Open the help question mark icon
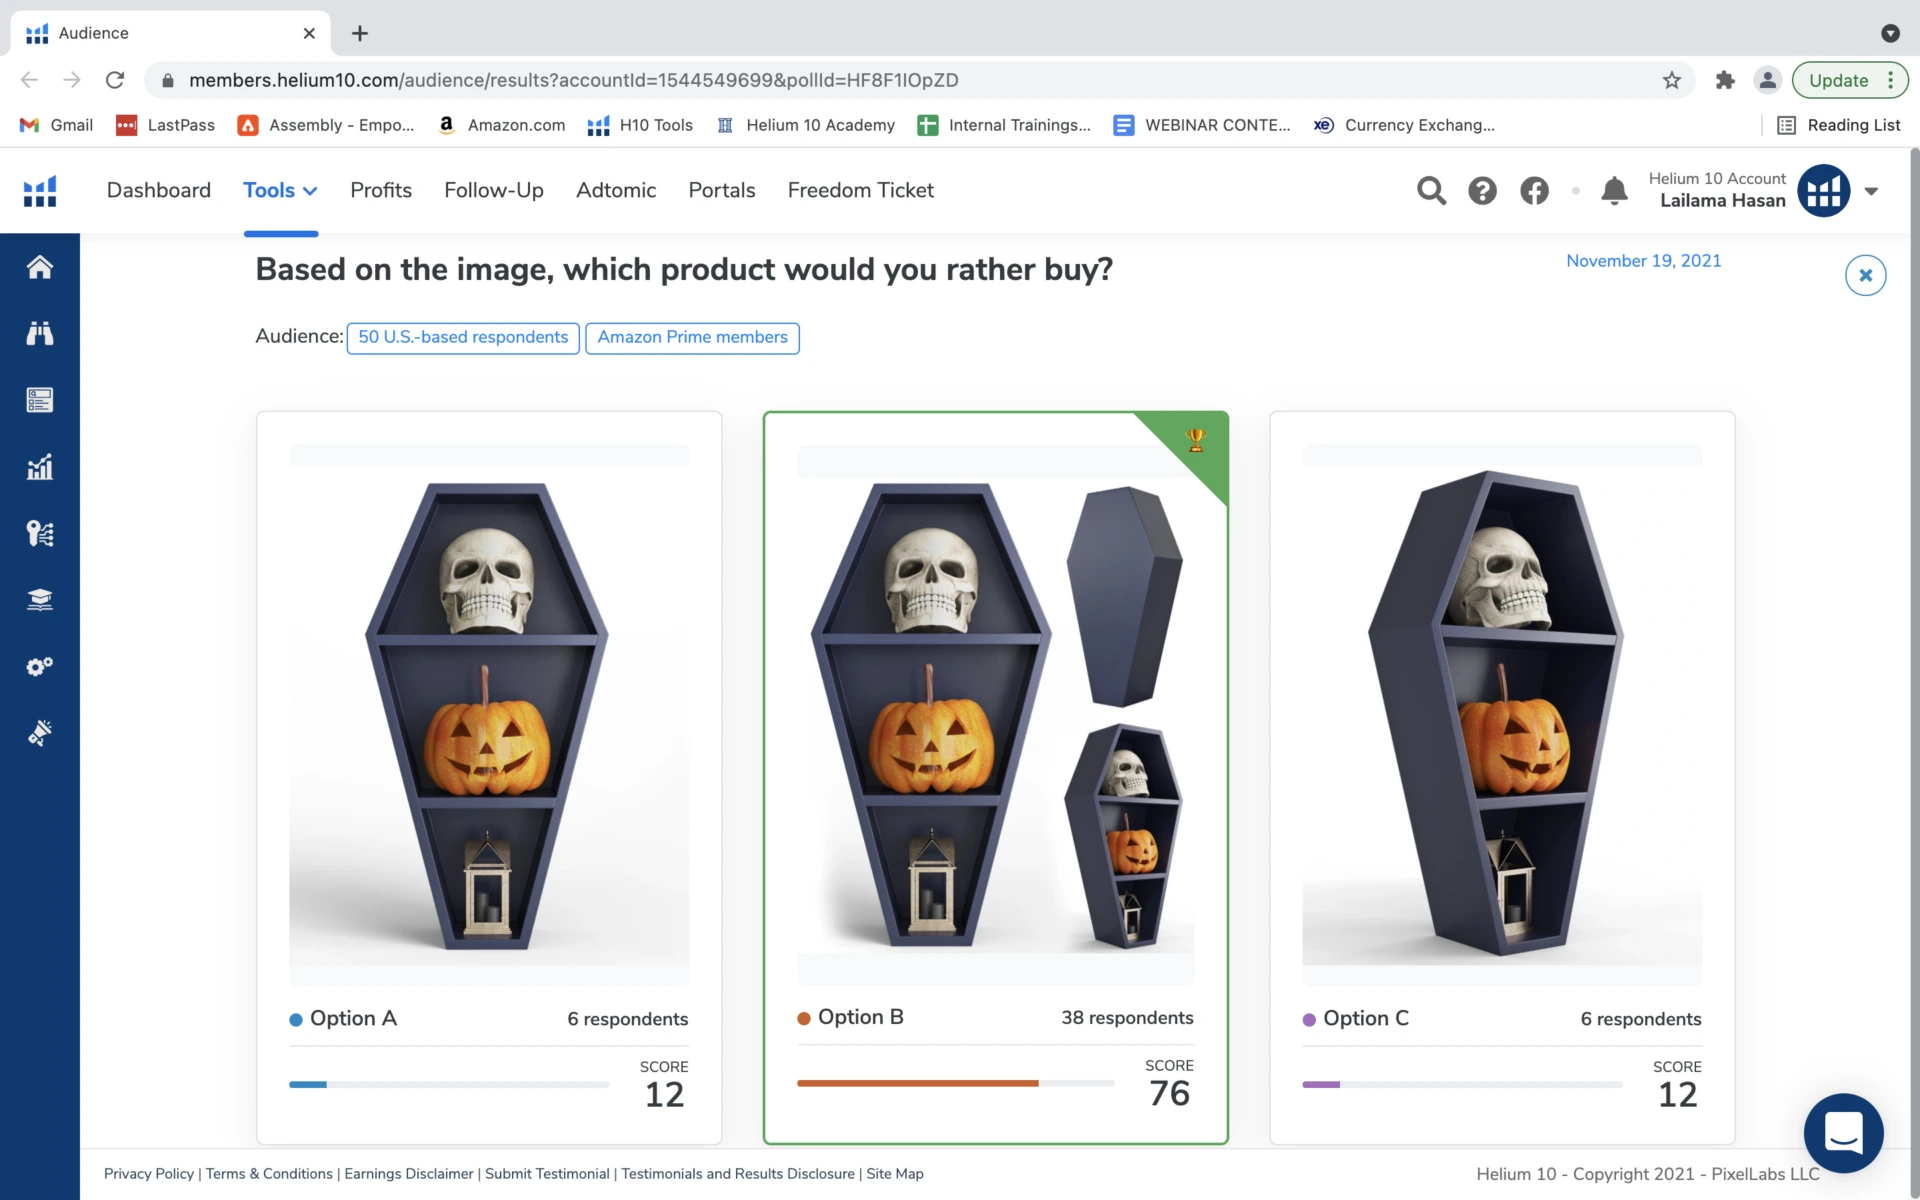This screenshot has width=1920, height=1200. (x=1482, y=190)
